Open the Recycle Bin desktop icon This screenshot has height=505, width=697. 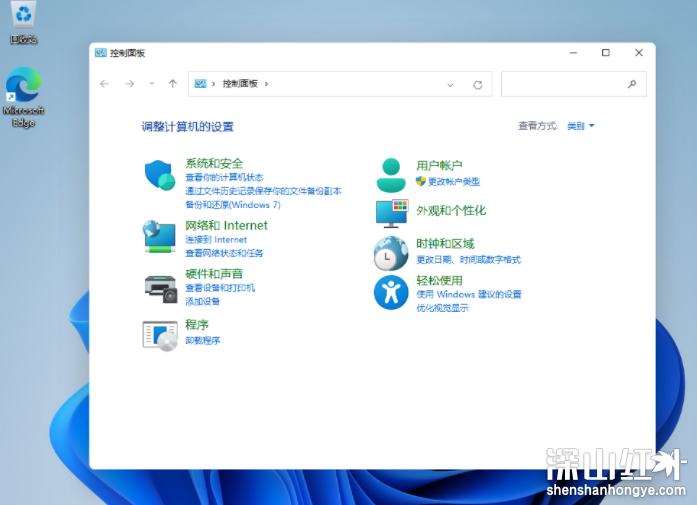[x=23, y=22]
